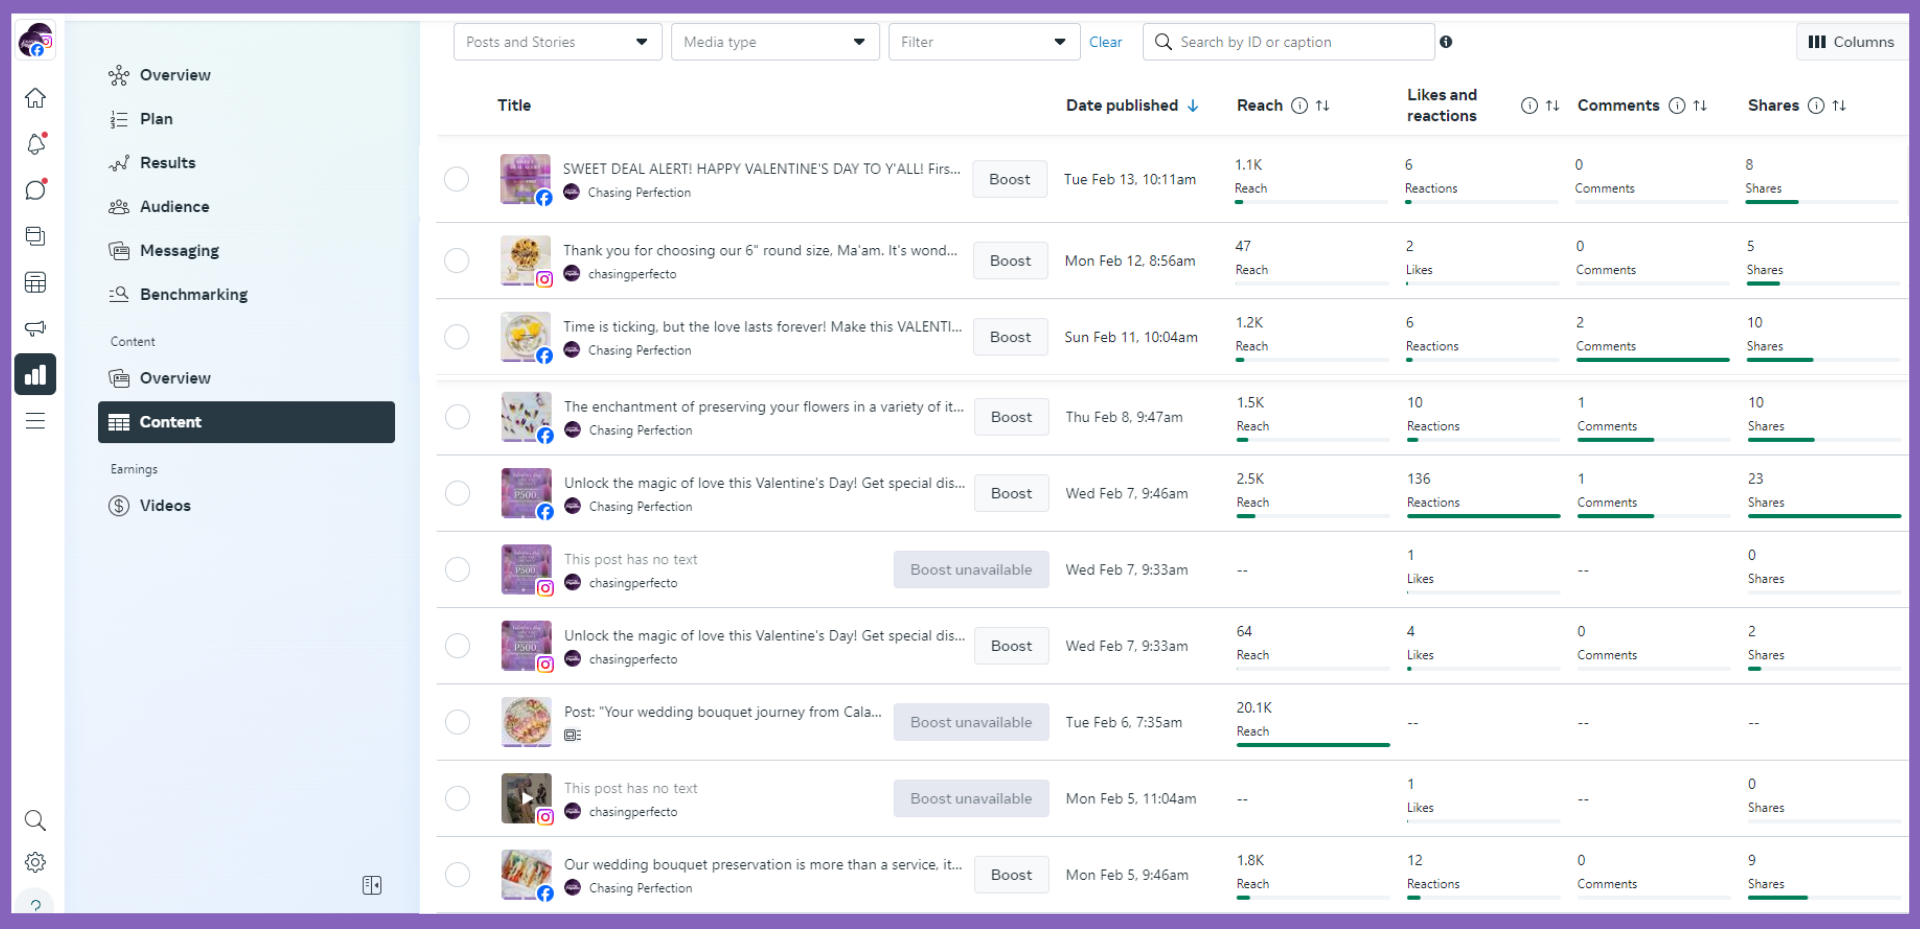Open the inbox chat bubble icon
Image resolution: width=1920 pixels, height=929 pixels.
[x=35, y=190]
